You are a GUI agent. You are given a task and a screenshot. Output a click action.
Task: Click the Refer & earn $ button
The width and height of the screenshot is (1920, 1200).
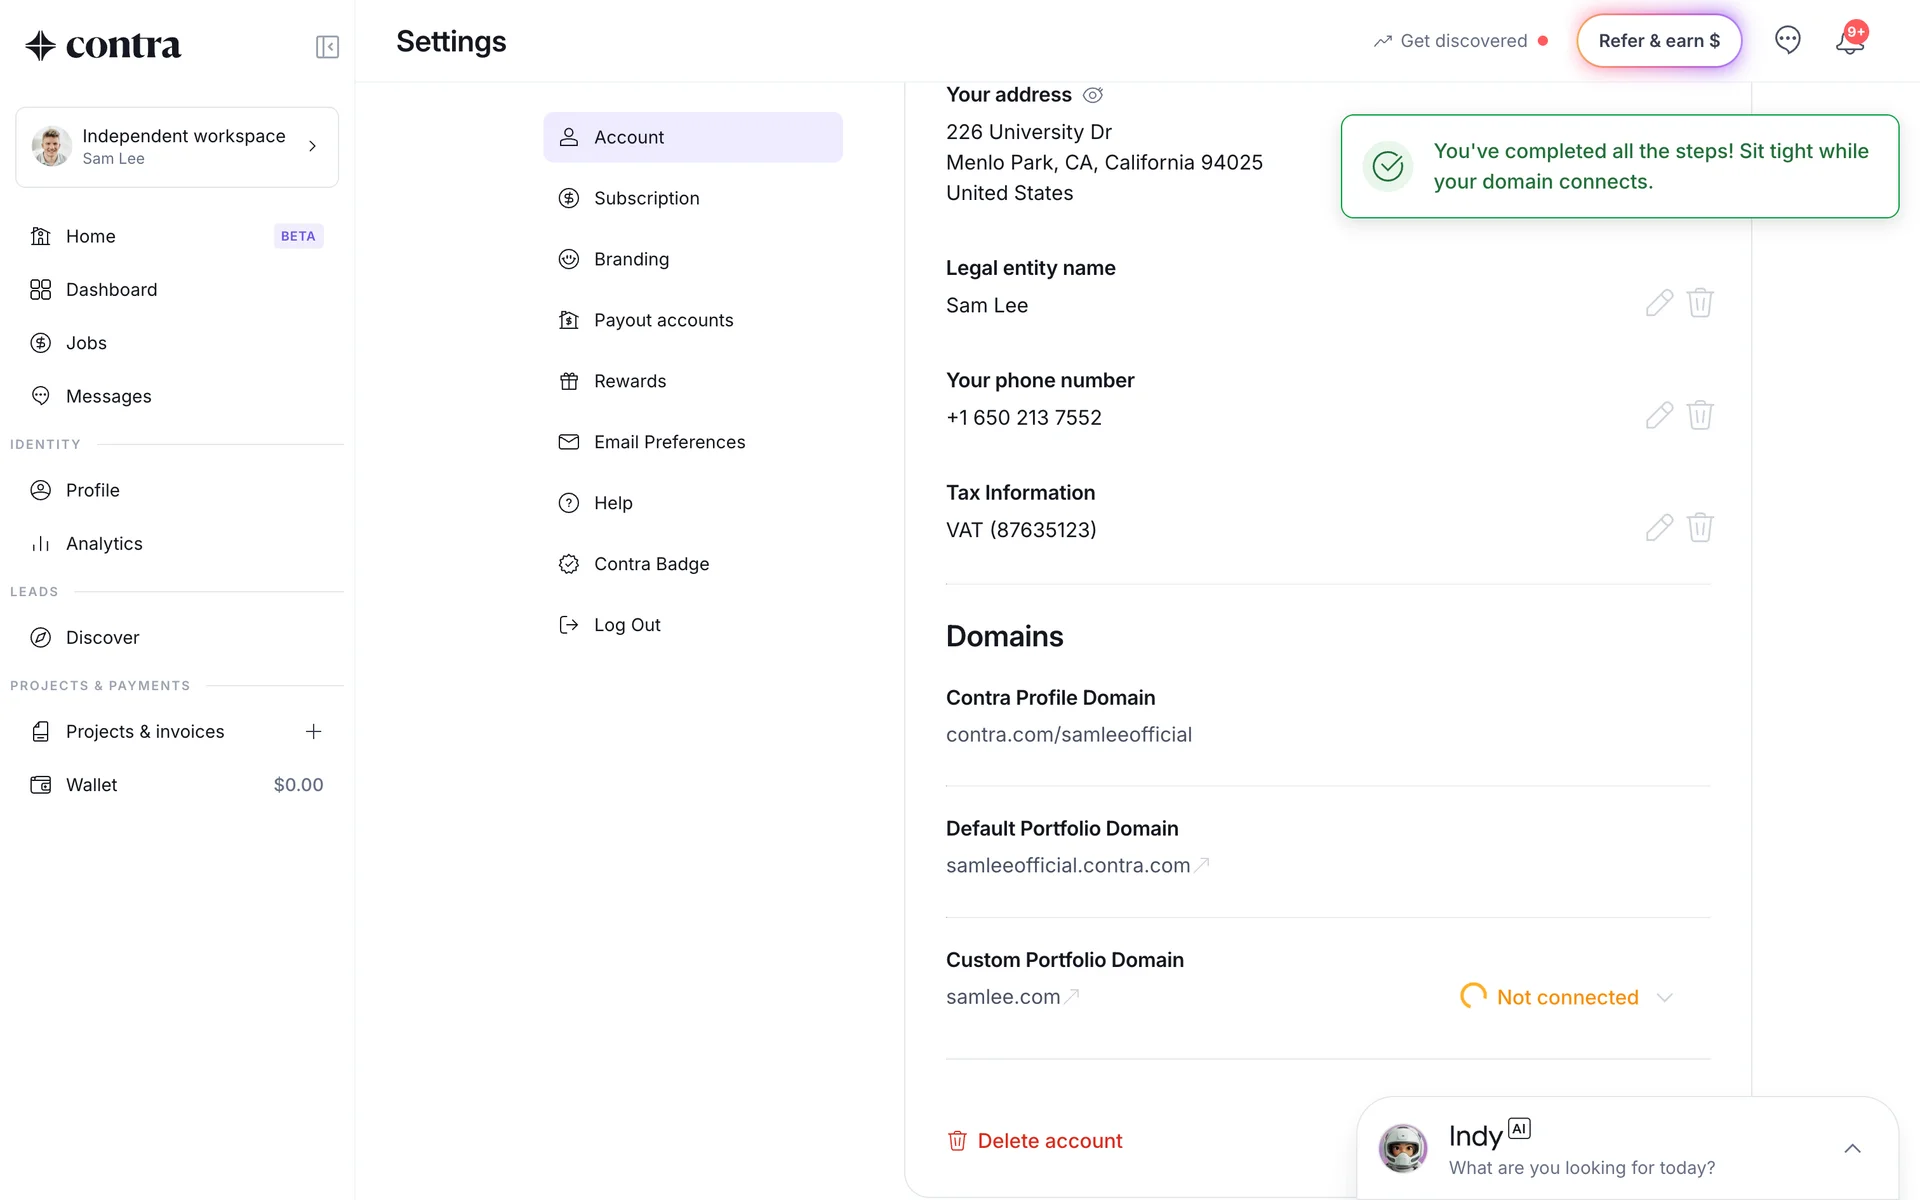click(1658, 41)
